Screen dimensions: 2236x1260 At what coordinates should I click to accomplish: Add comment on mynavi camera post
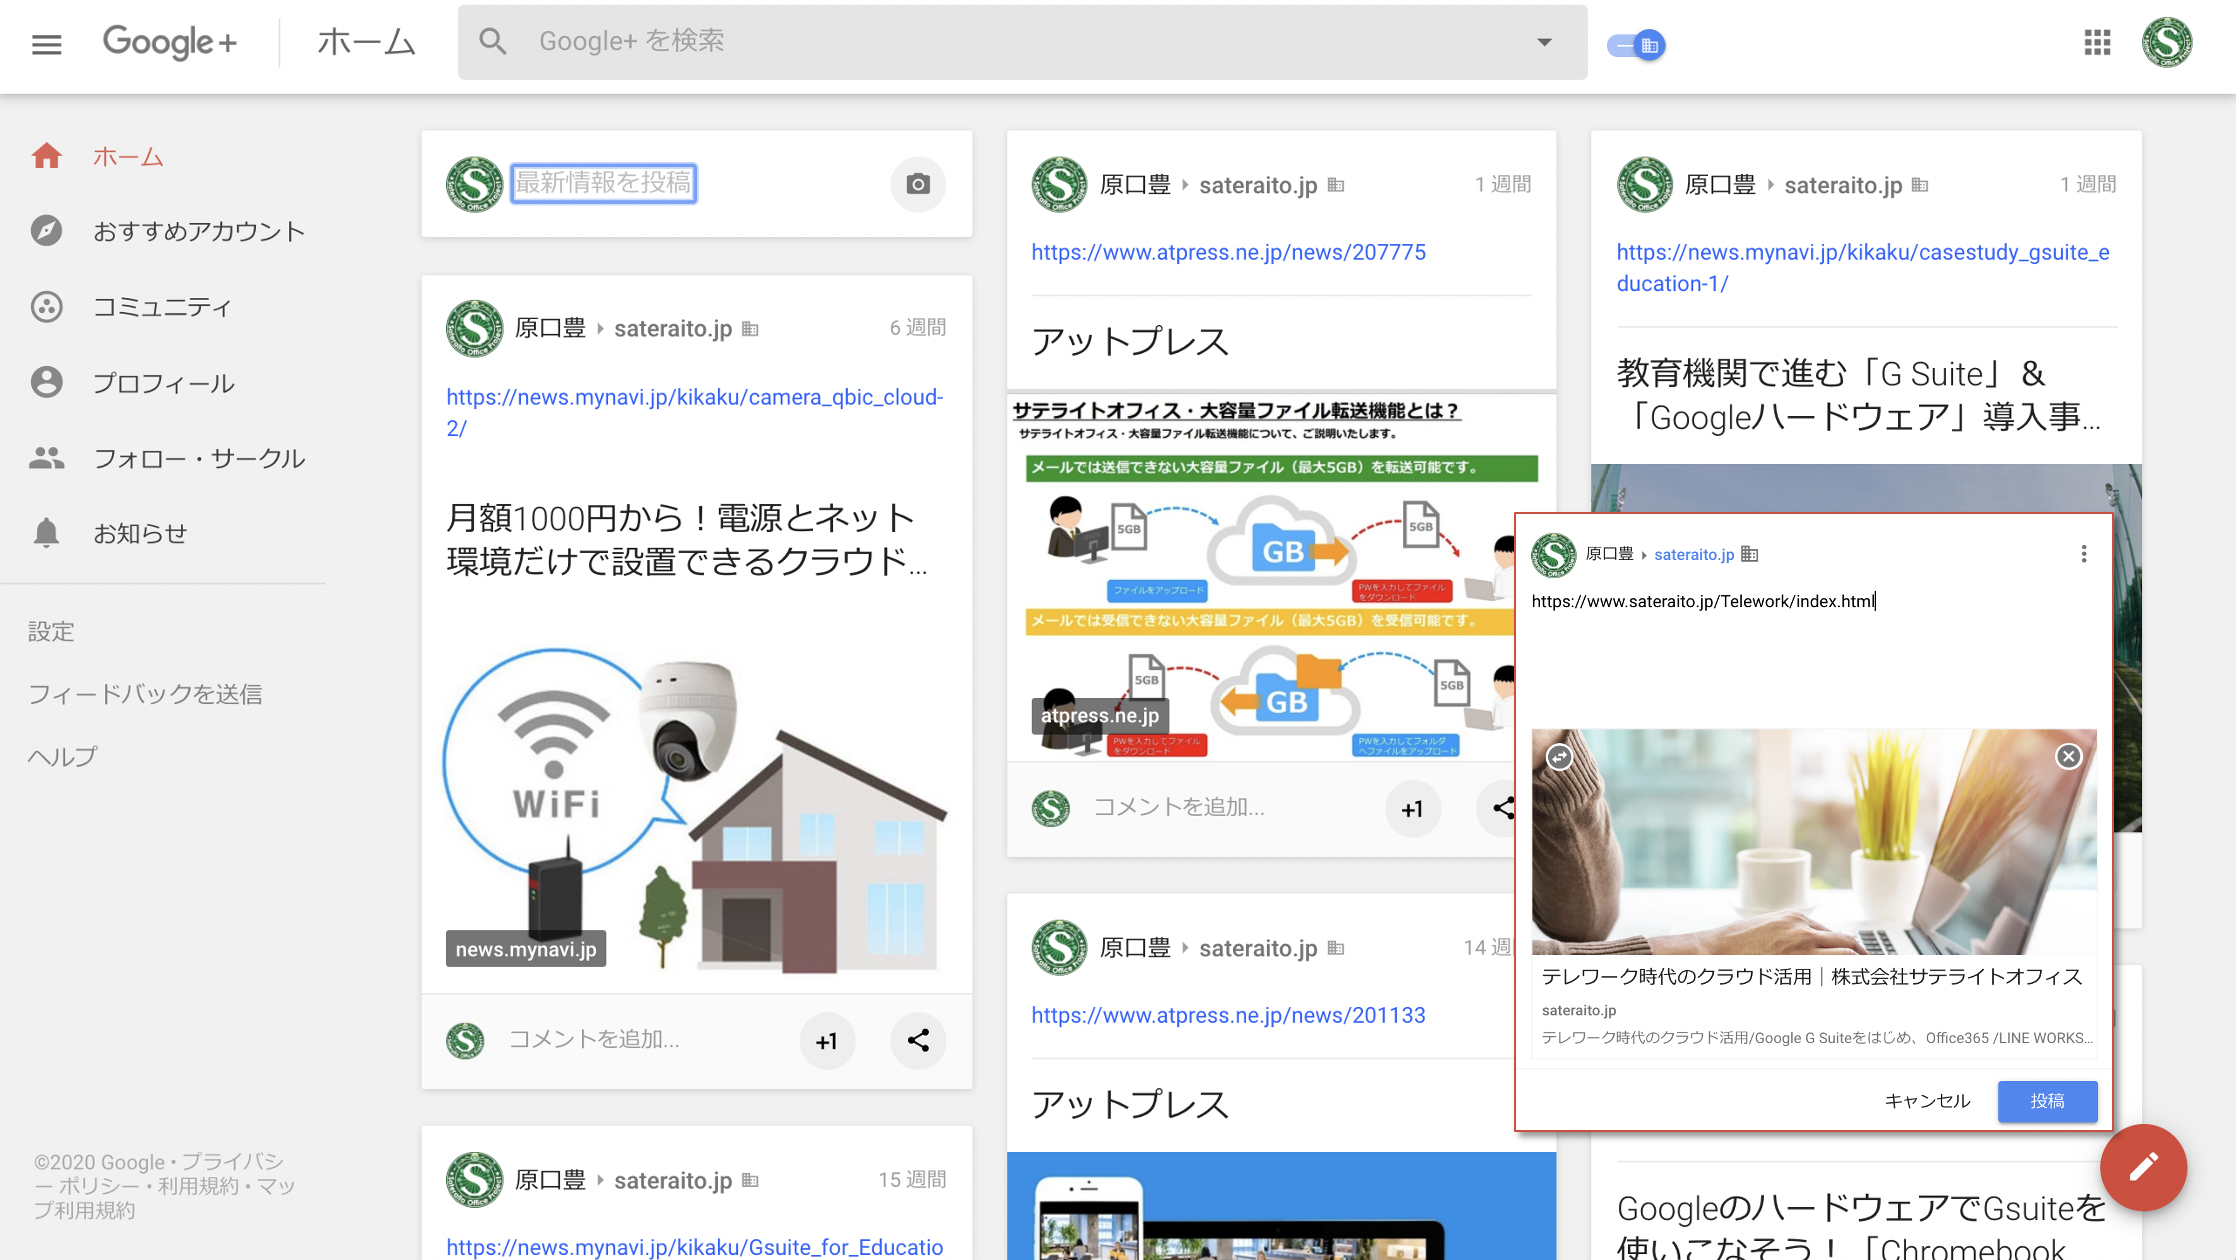(x=595, y=1040)
